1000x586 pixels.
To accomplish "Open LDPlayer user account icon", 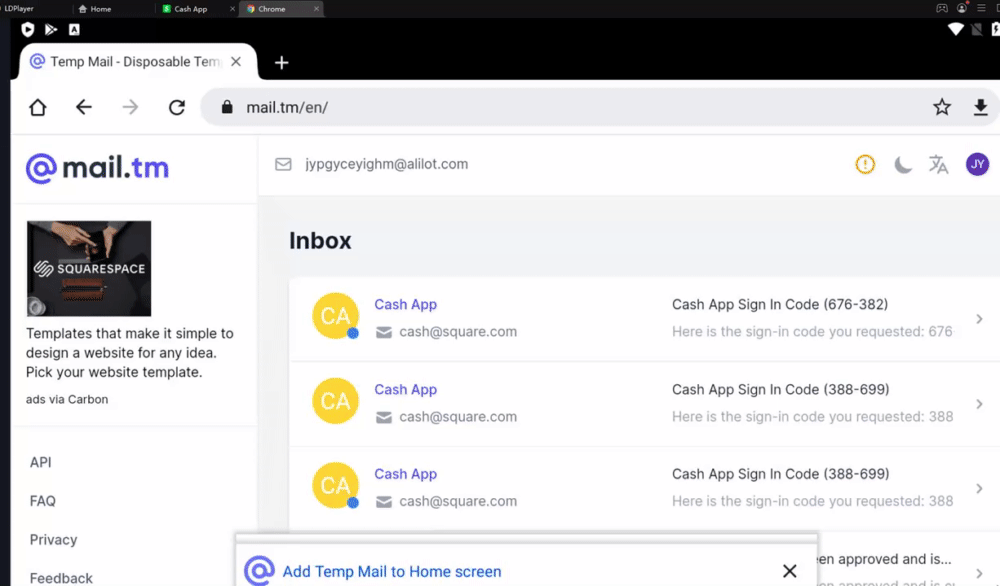I will [x=962, y=8].
